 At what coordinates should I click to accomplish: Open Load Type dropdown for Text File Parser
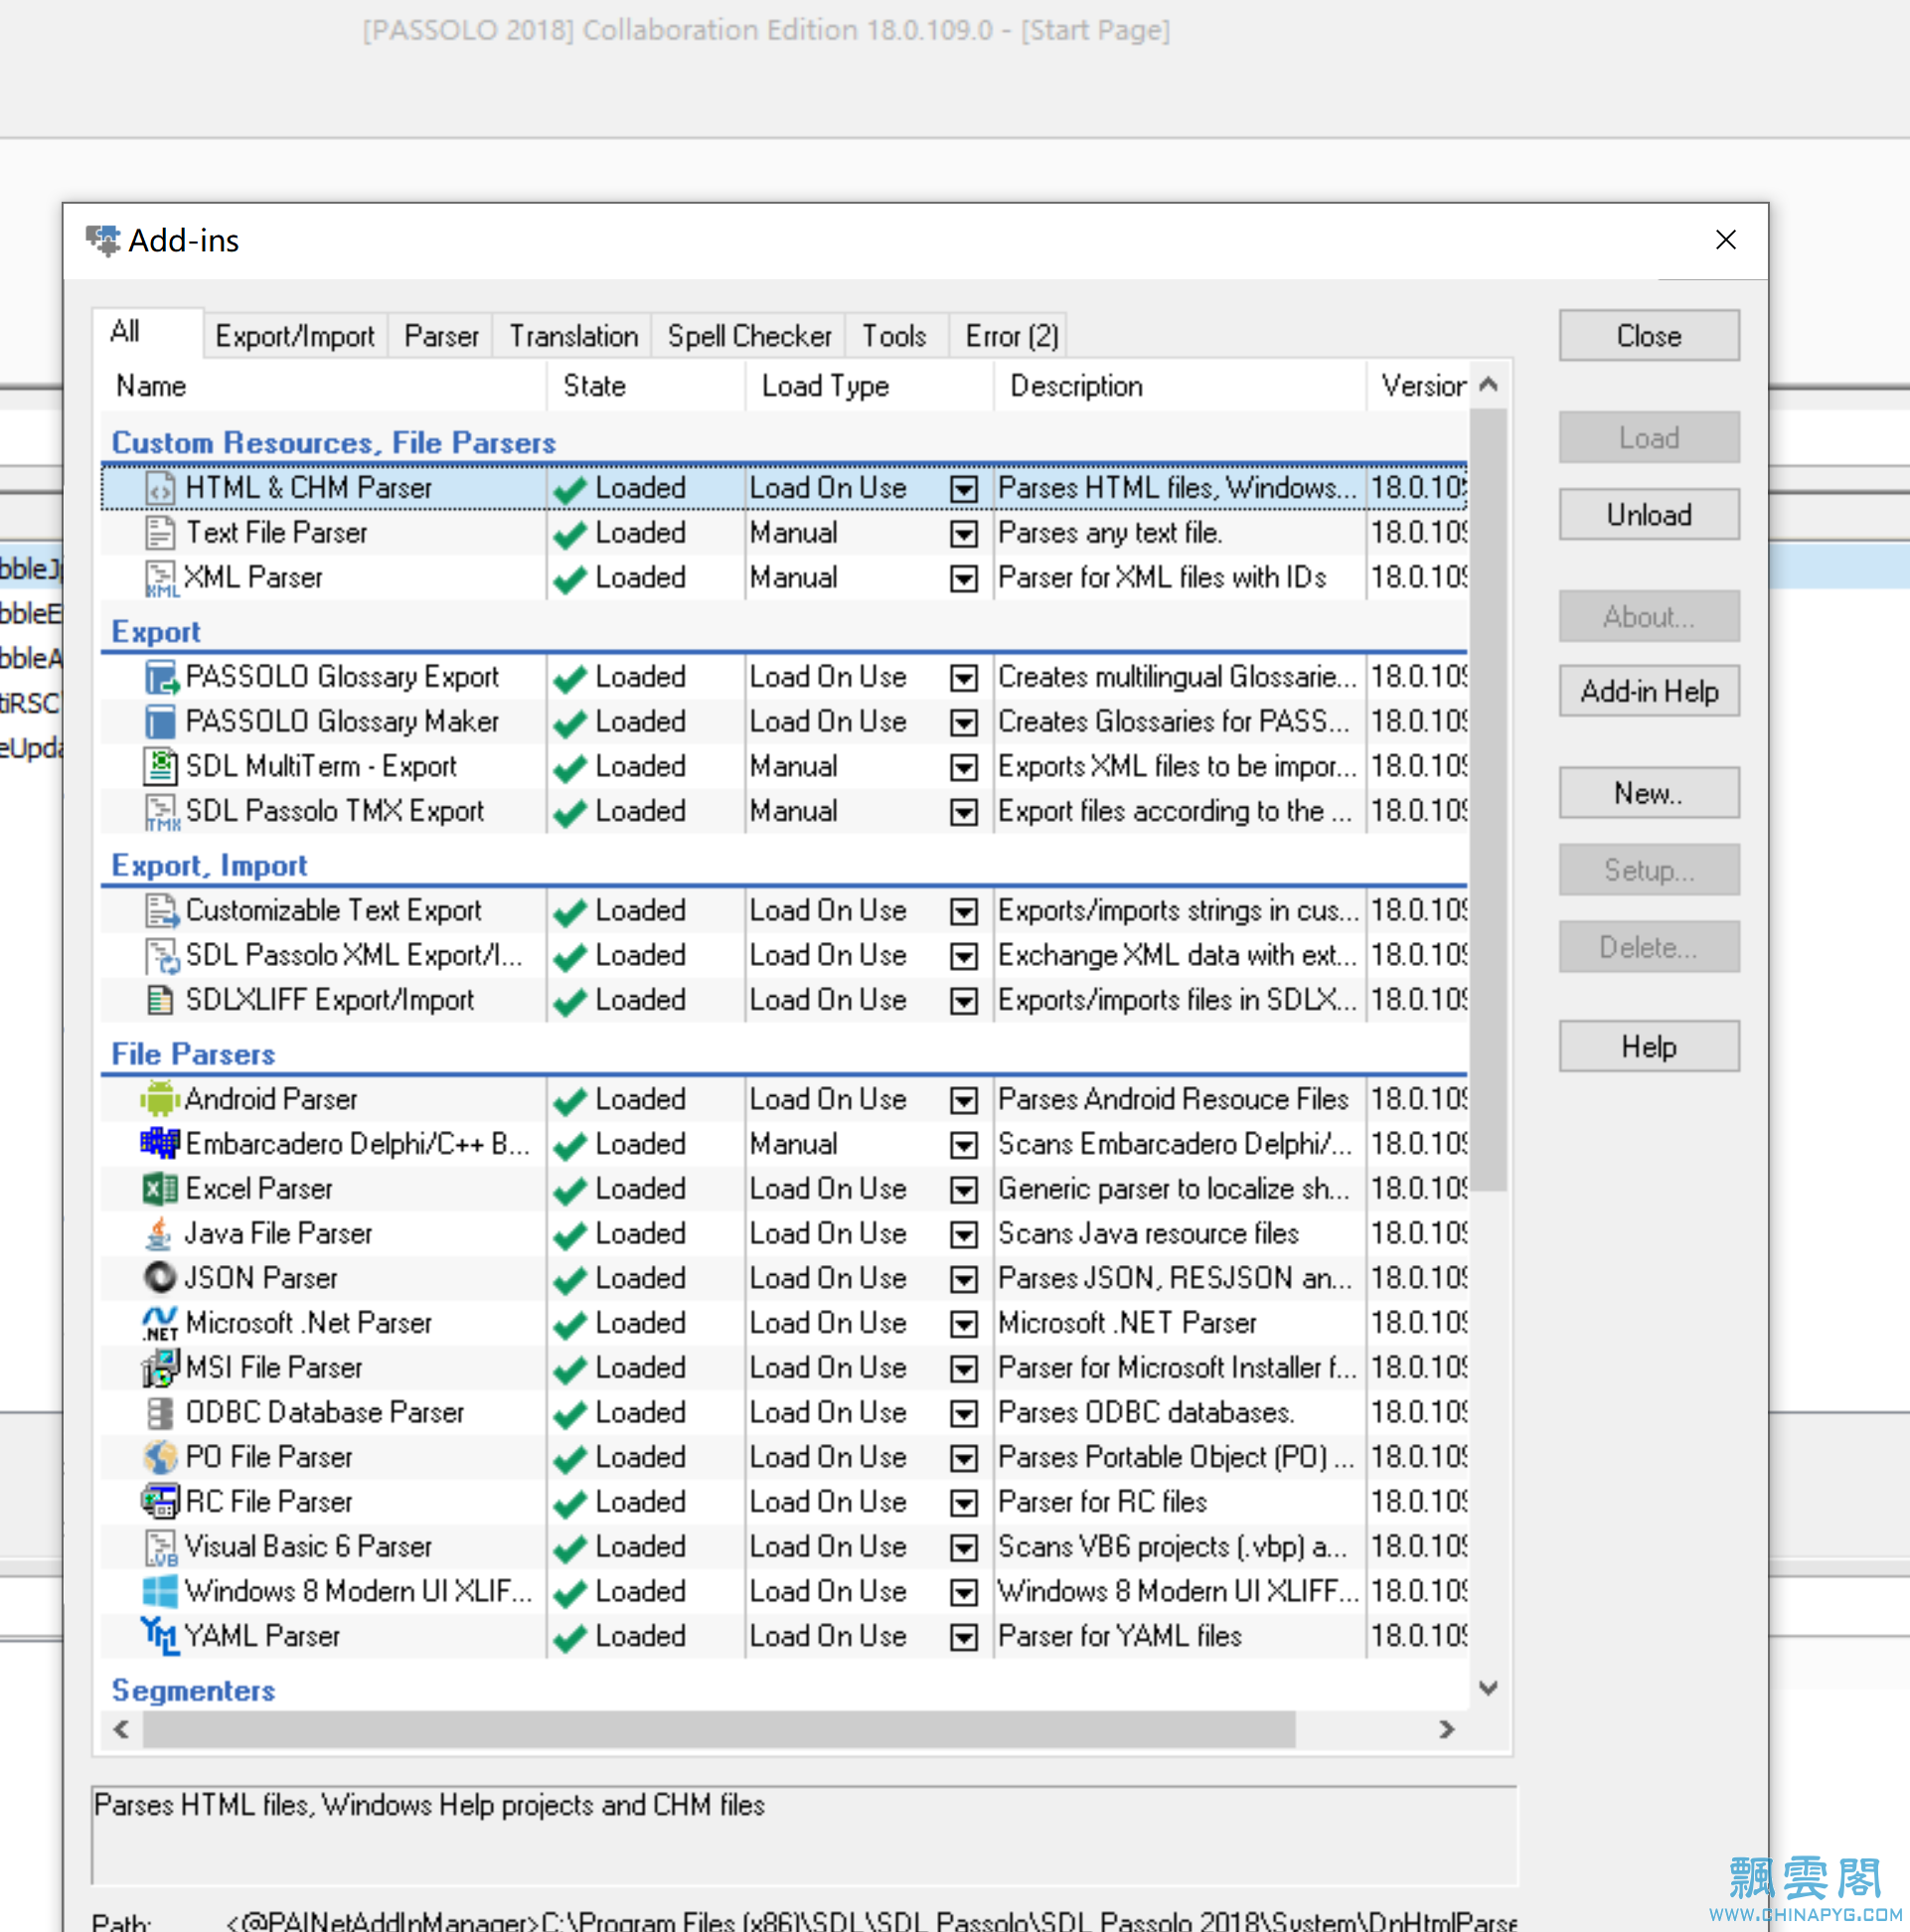point(963,534)
